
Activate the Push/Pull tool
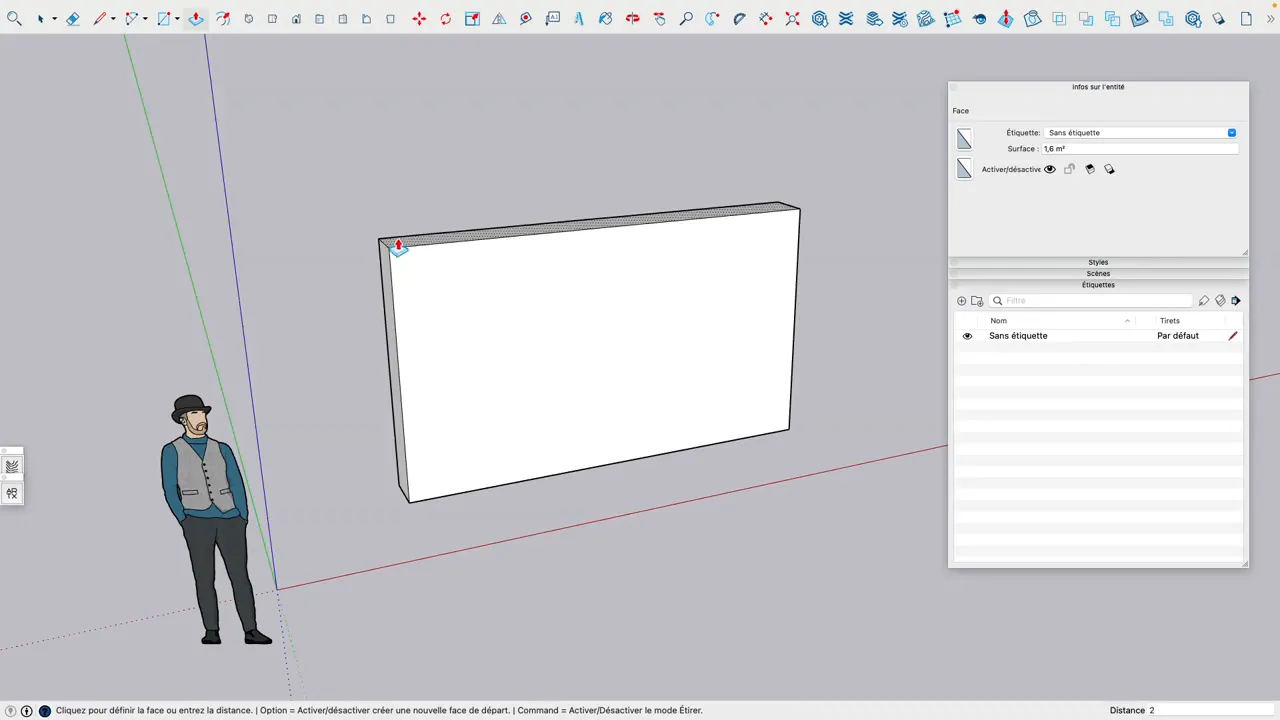point(196,18)
